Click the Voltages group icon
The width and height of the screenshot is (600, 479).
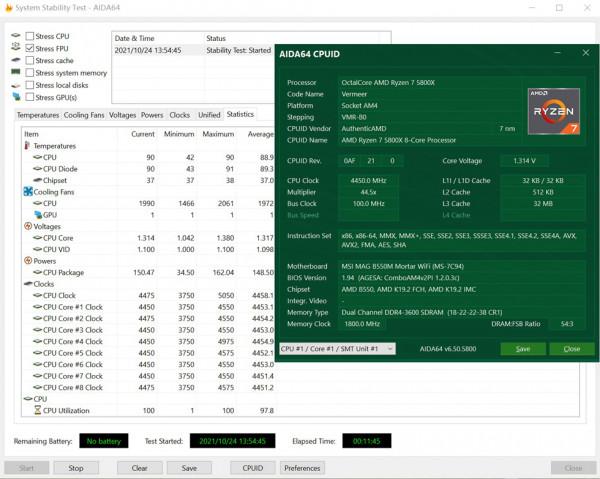click(28, 226)
